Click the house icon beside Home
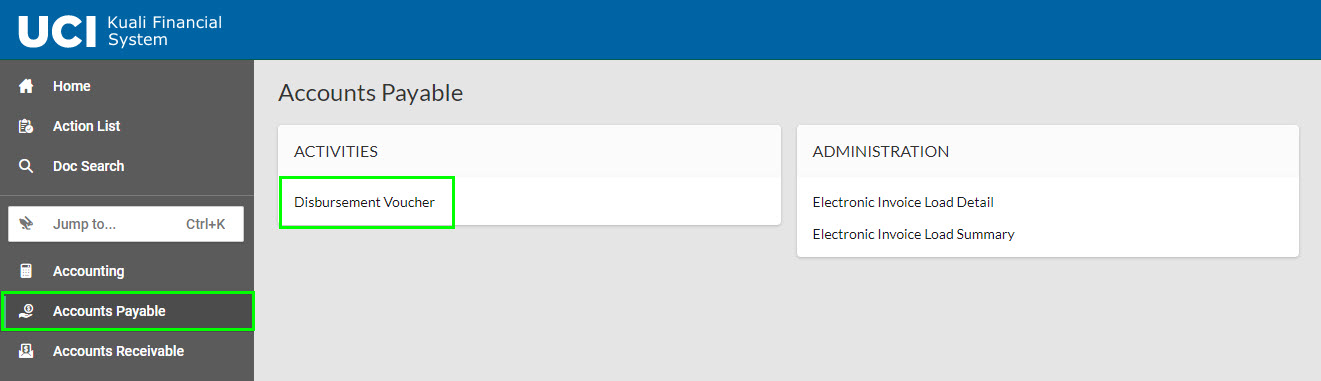The width and height of the screenshot is (1321, 381). (27, 86)
